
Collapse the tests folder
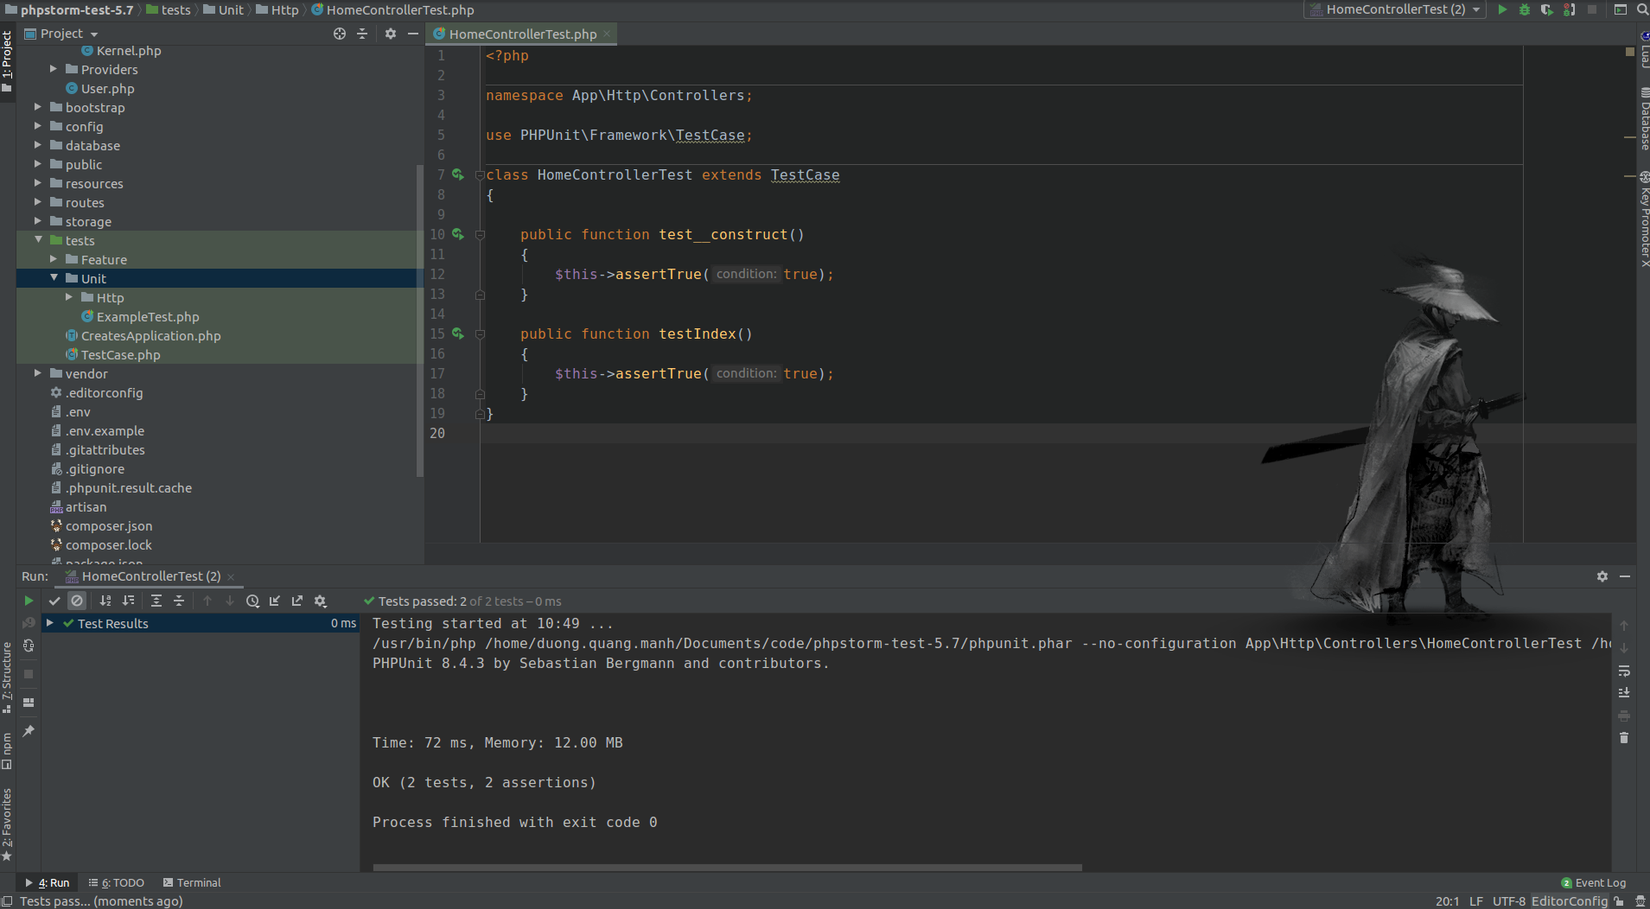pos(38,240)
